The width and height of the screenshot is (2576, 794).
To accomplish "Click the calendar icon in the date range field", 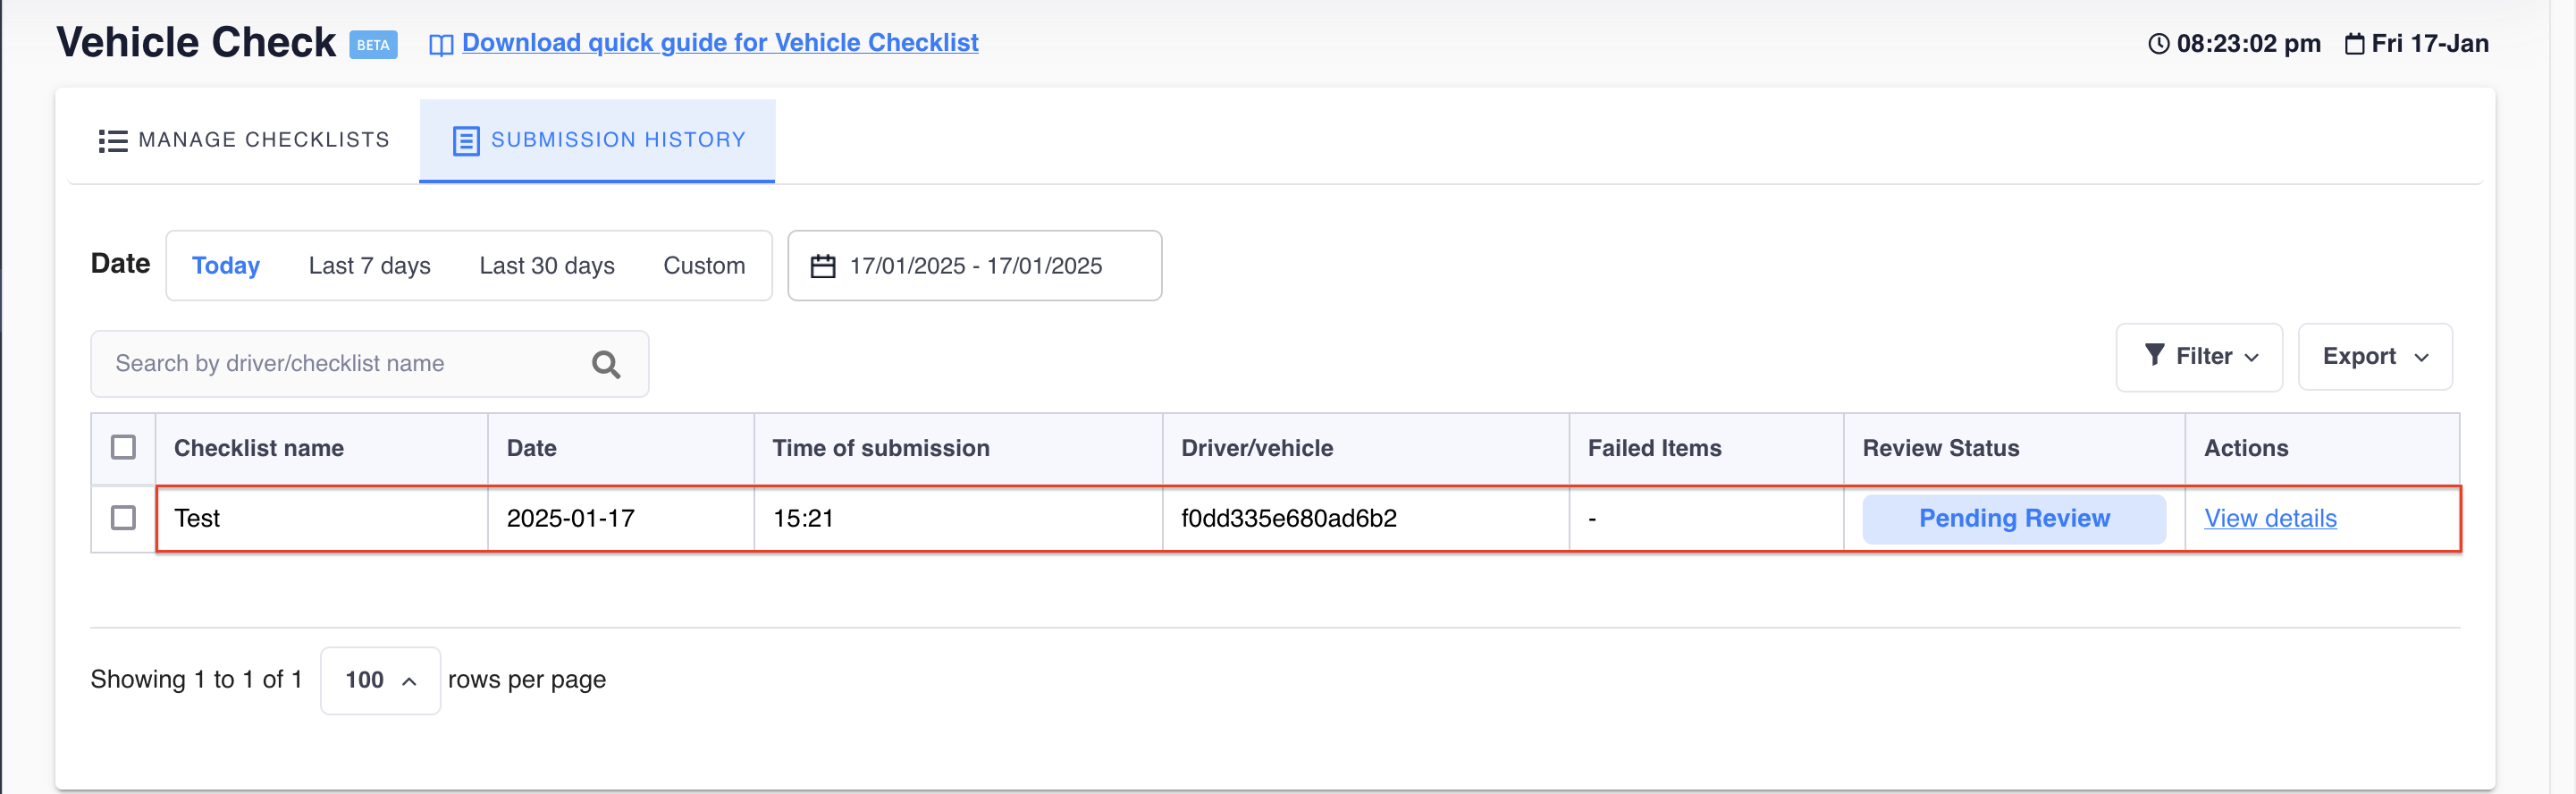I will (822, 266).
